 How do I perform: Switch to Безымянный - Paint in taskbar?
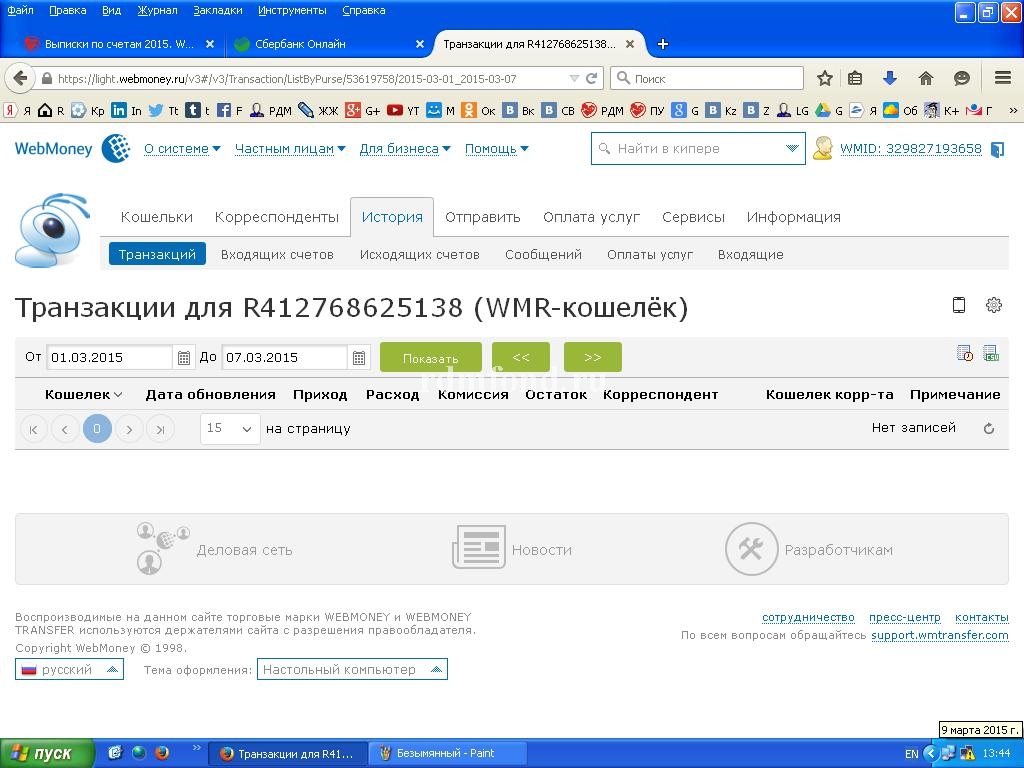point(447,753)
